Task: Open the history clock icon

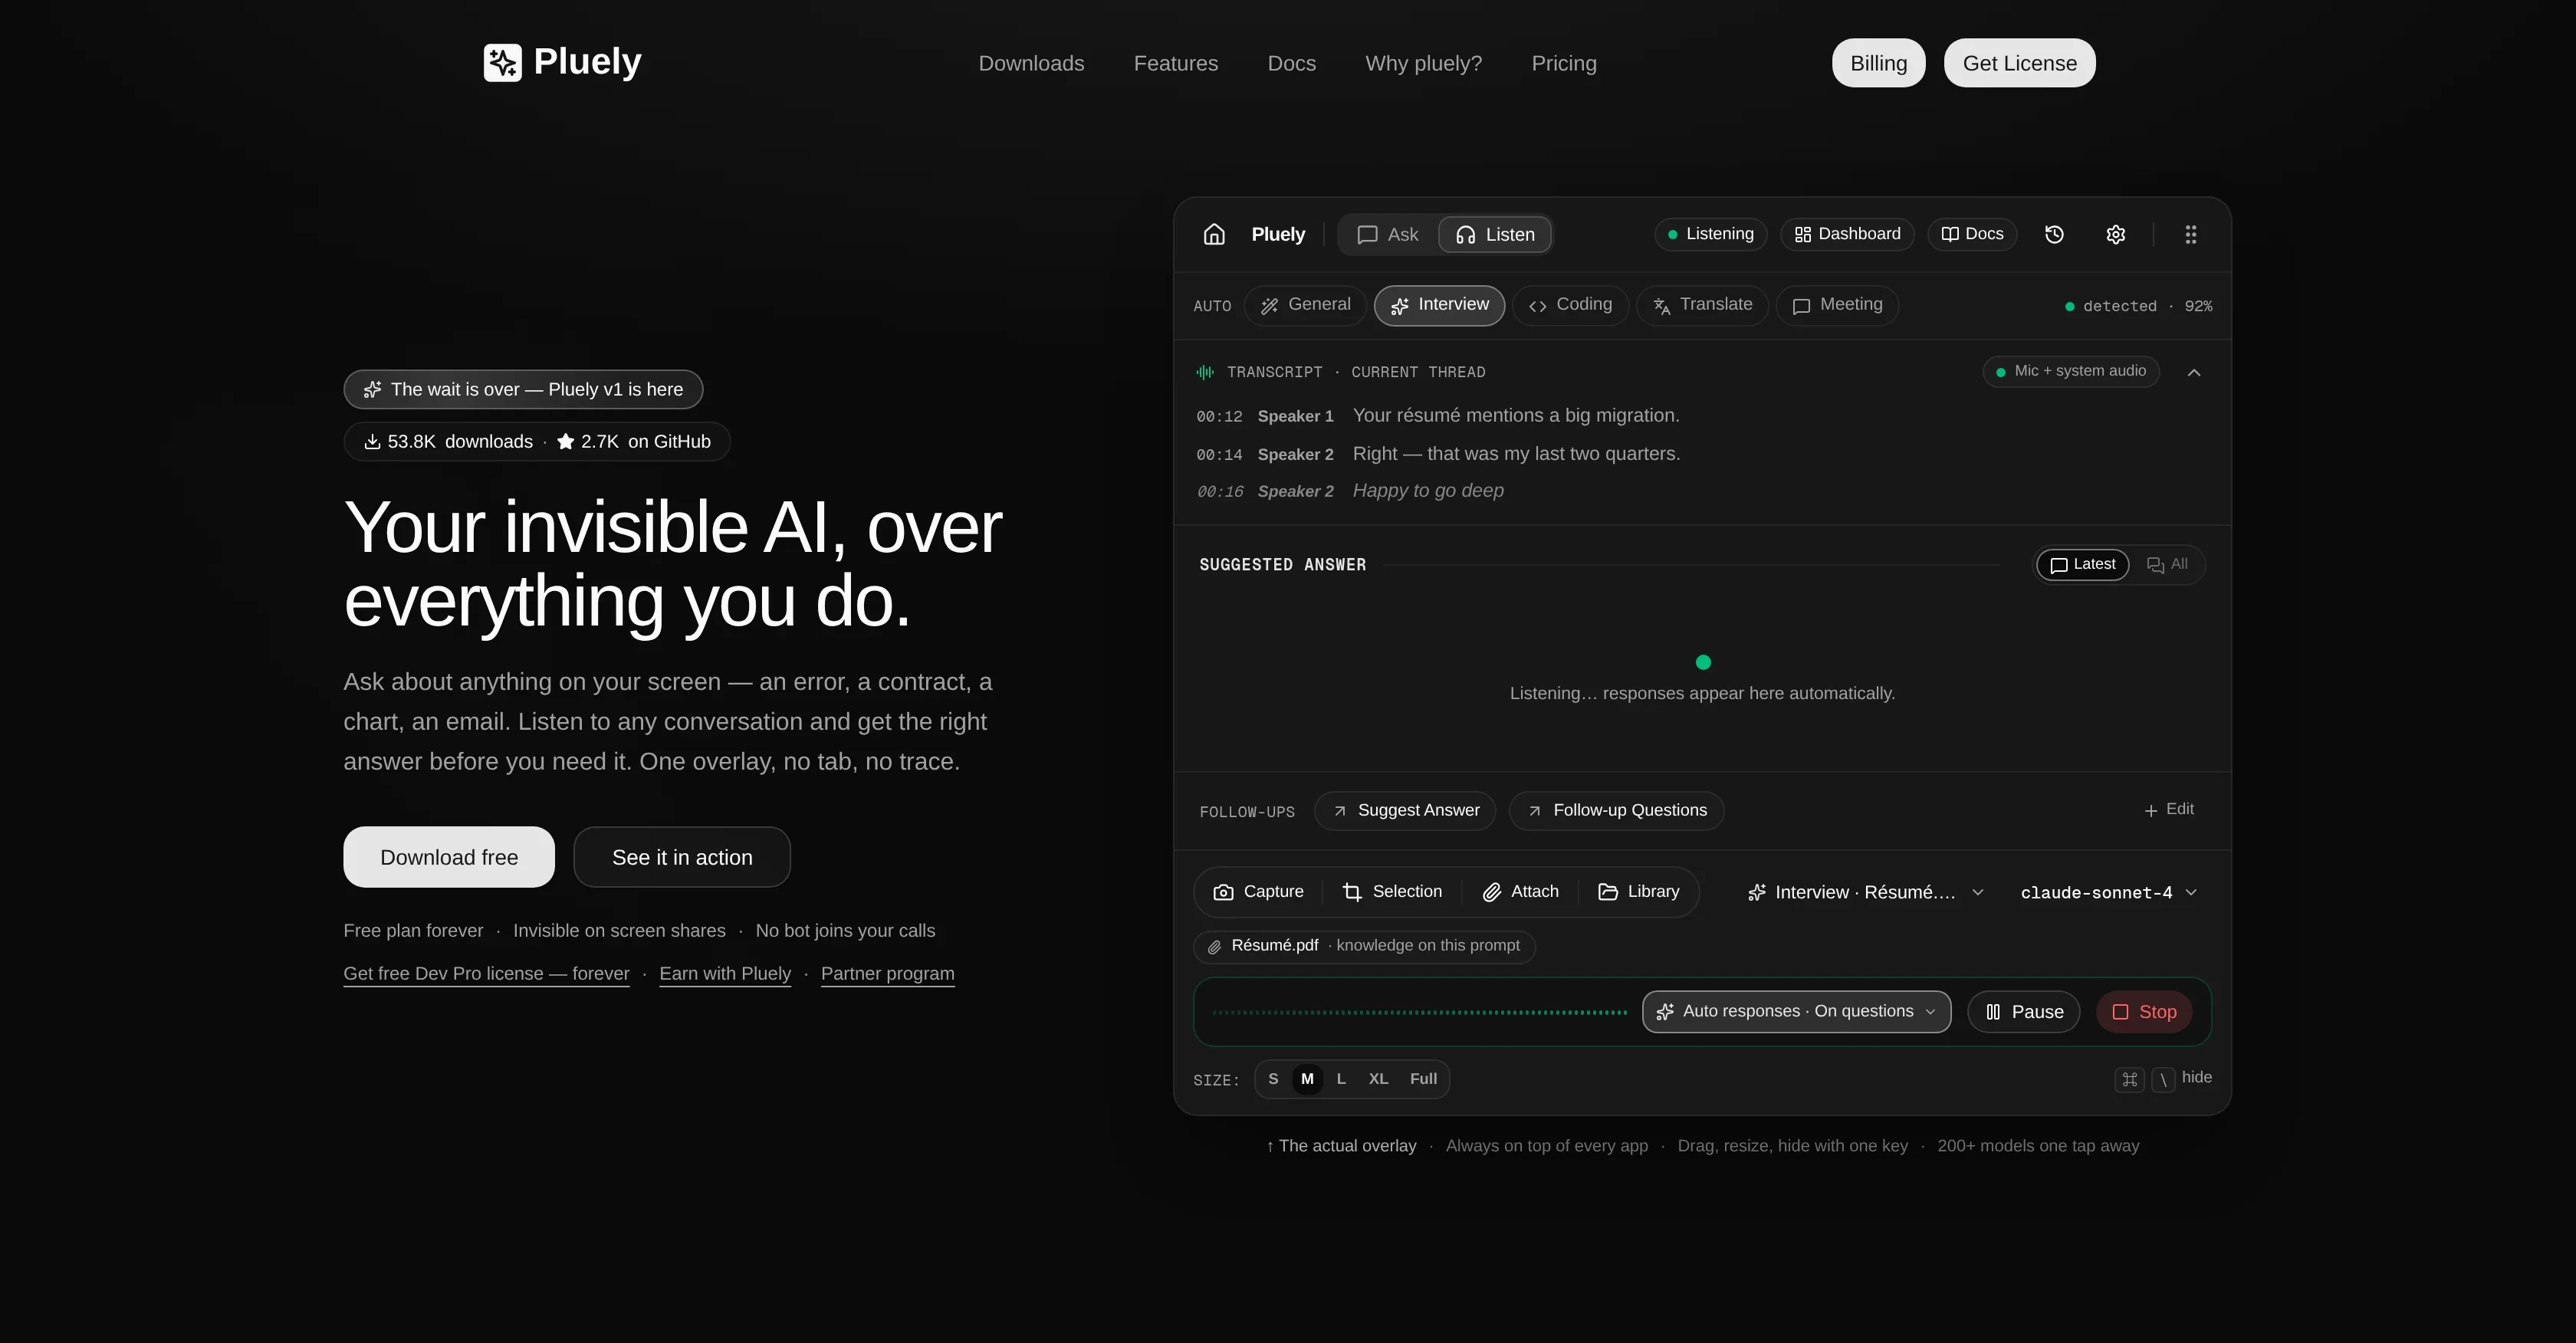Action: click(2054, 234)
